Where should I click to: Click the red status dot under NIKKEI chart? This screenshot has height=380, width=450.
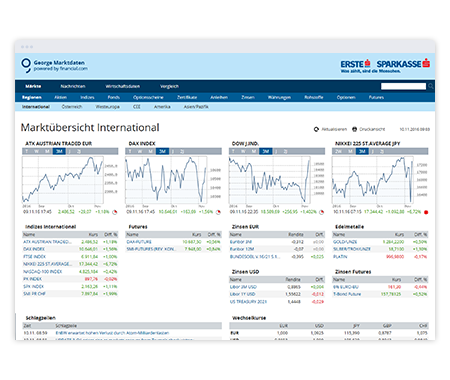pos(426,212)
